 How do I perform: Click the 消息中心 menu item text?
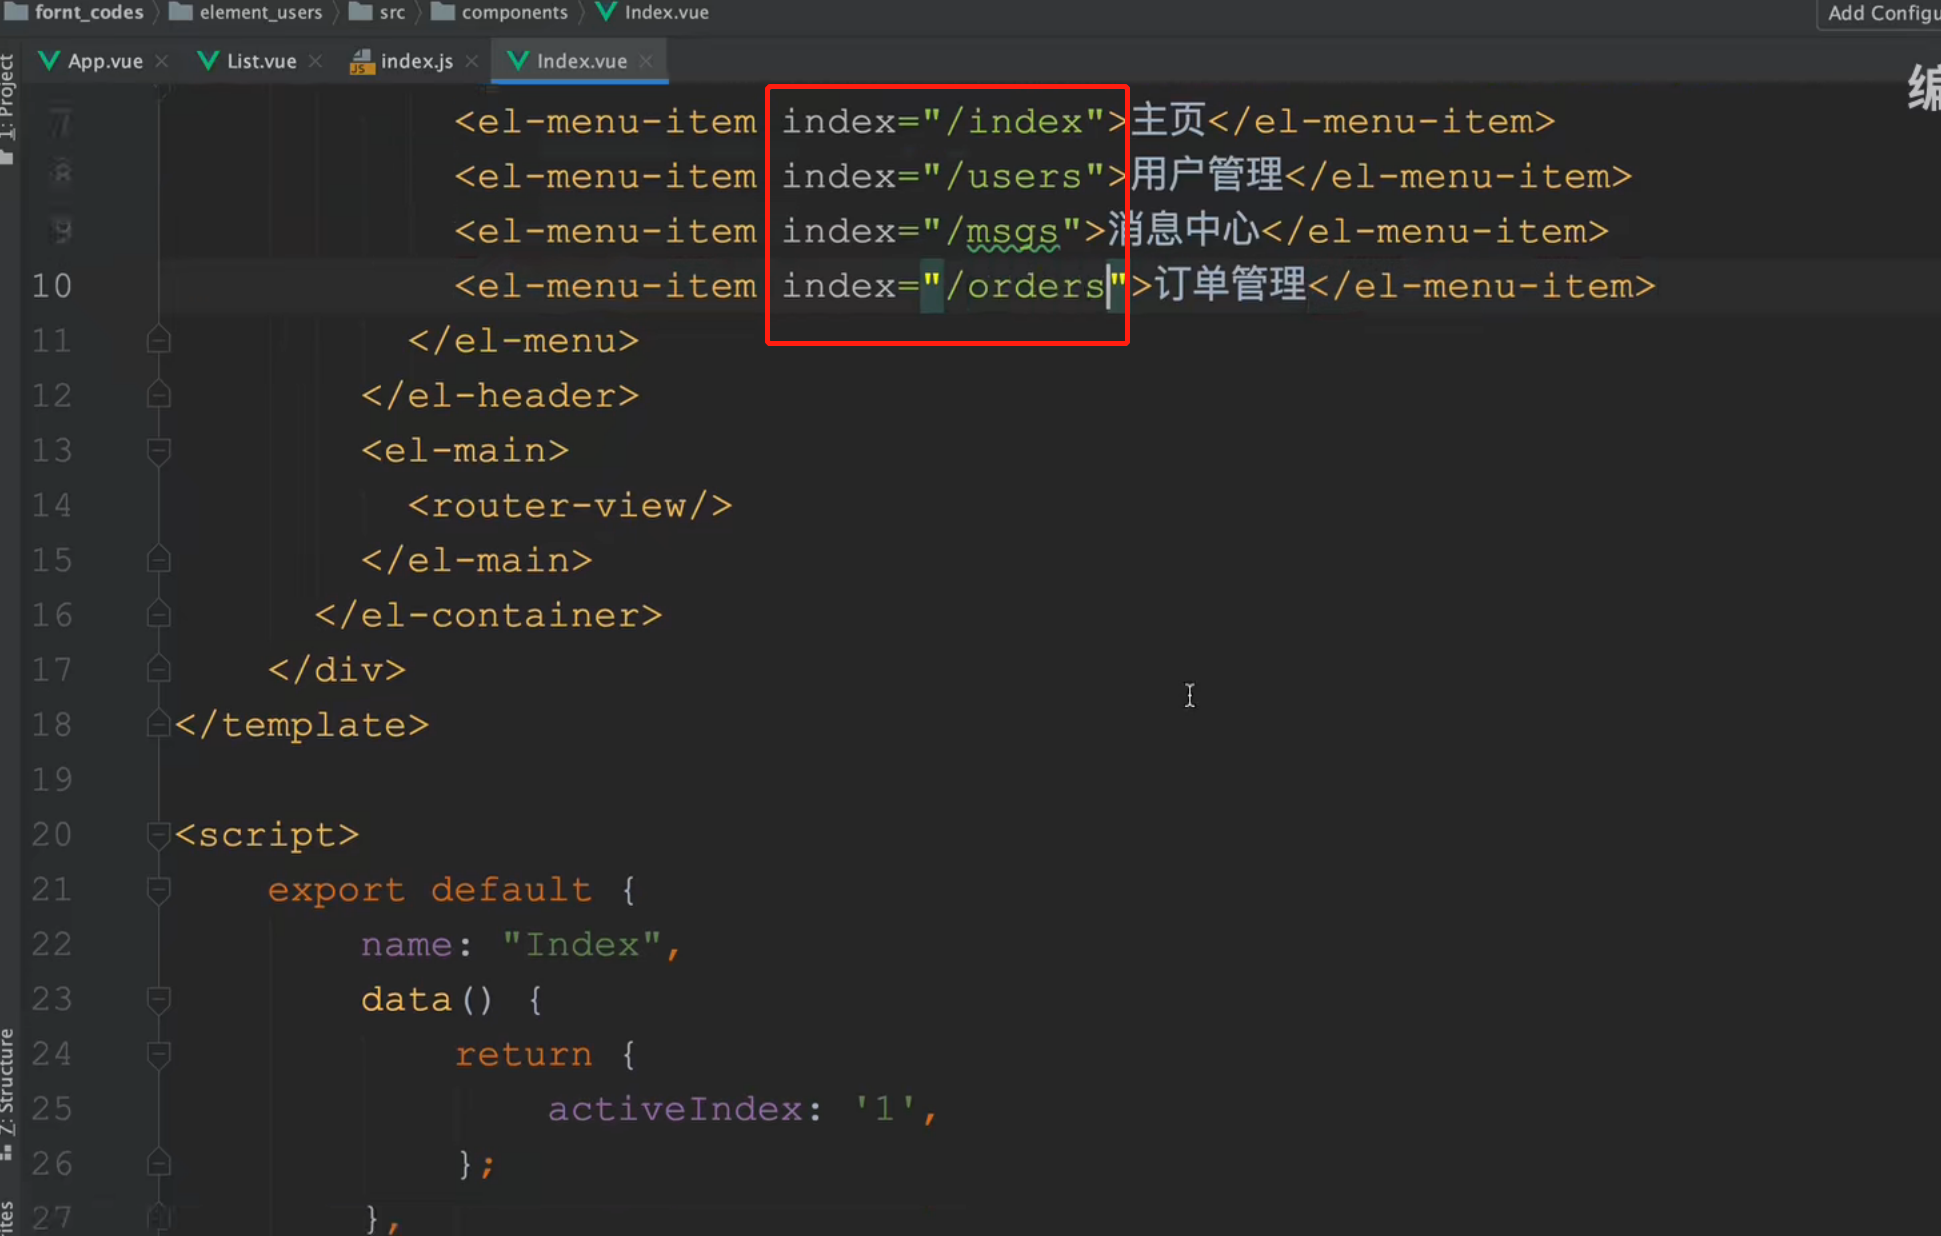[1184, 230]
